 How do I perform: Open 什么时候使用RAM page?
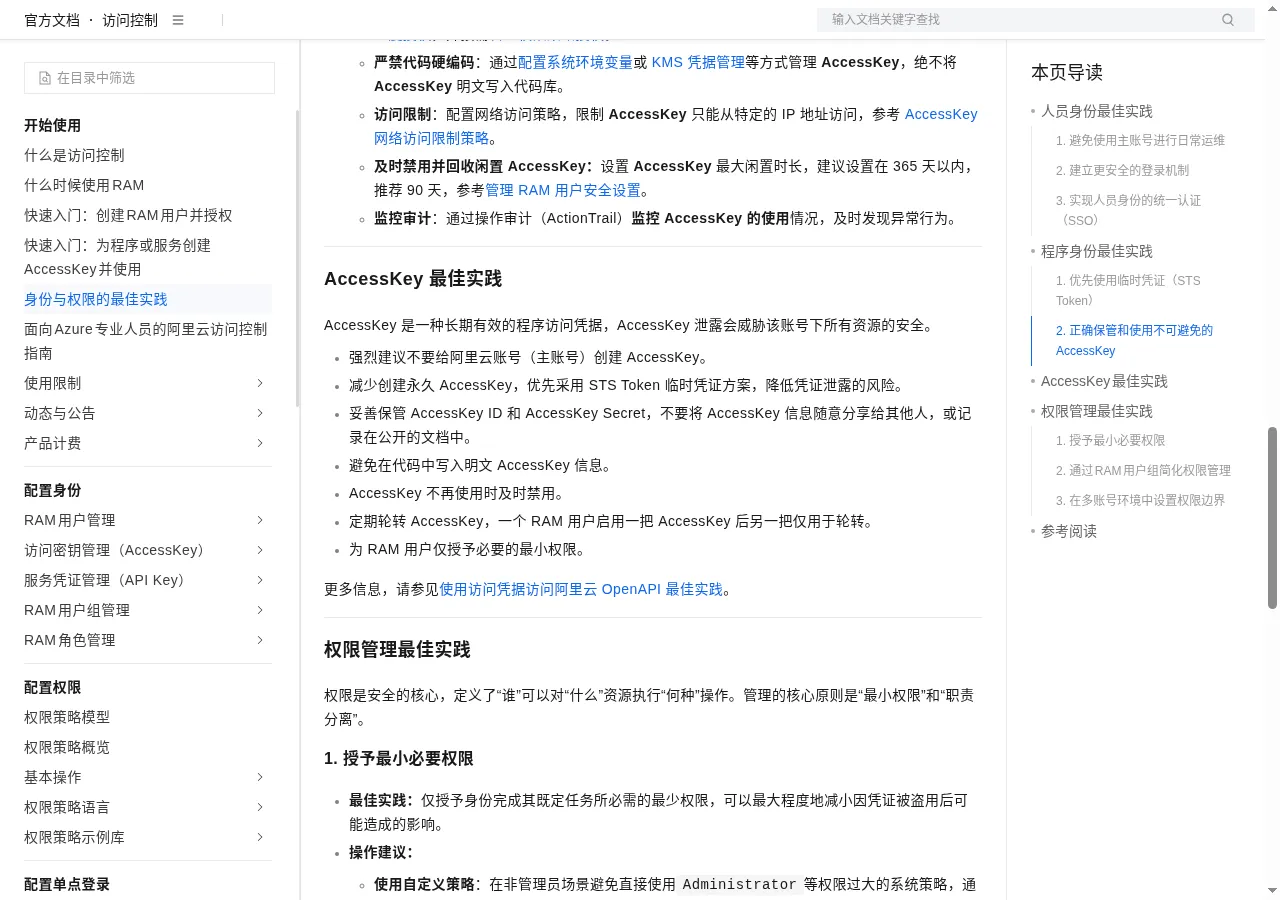pos(84,185)
